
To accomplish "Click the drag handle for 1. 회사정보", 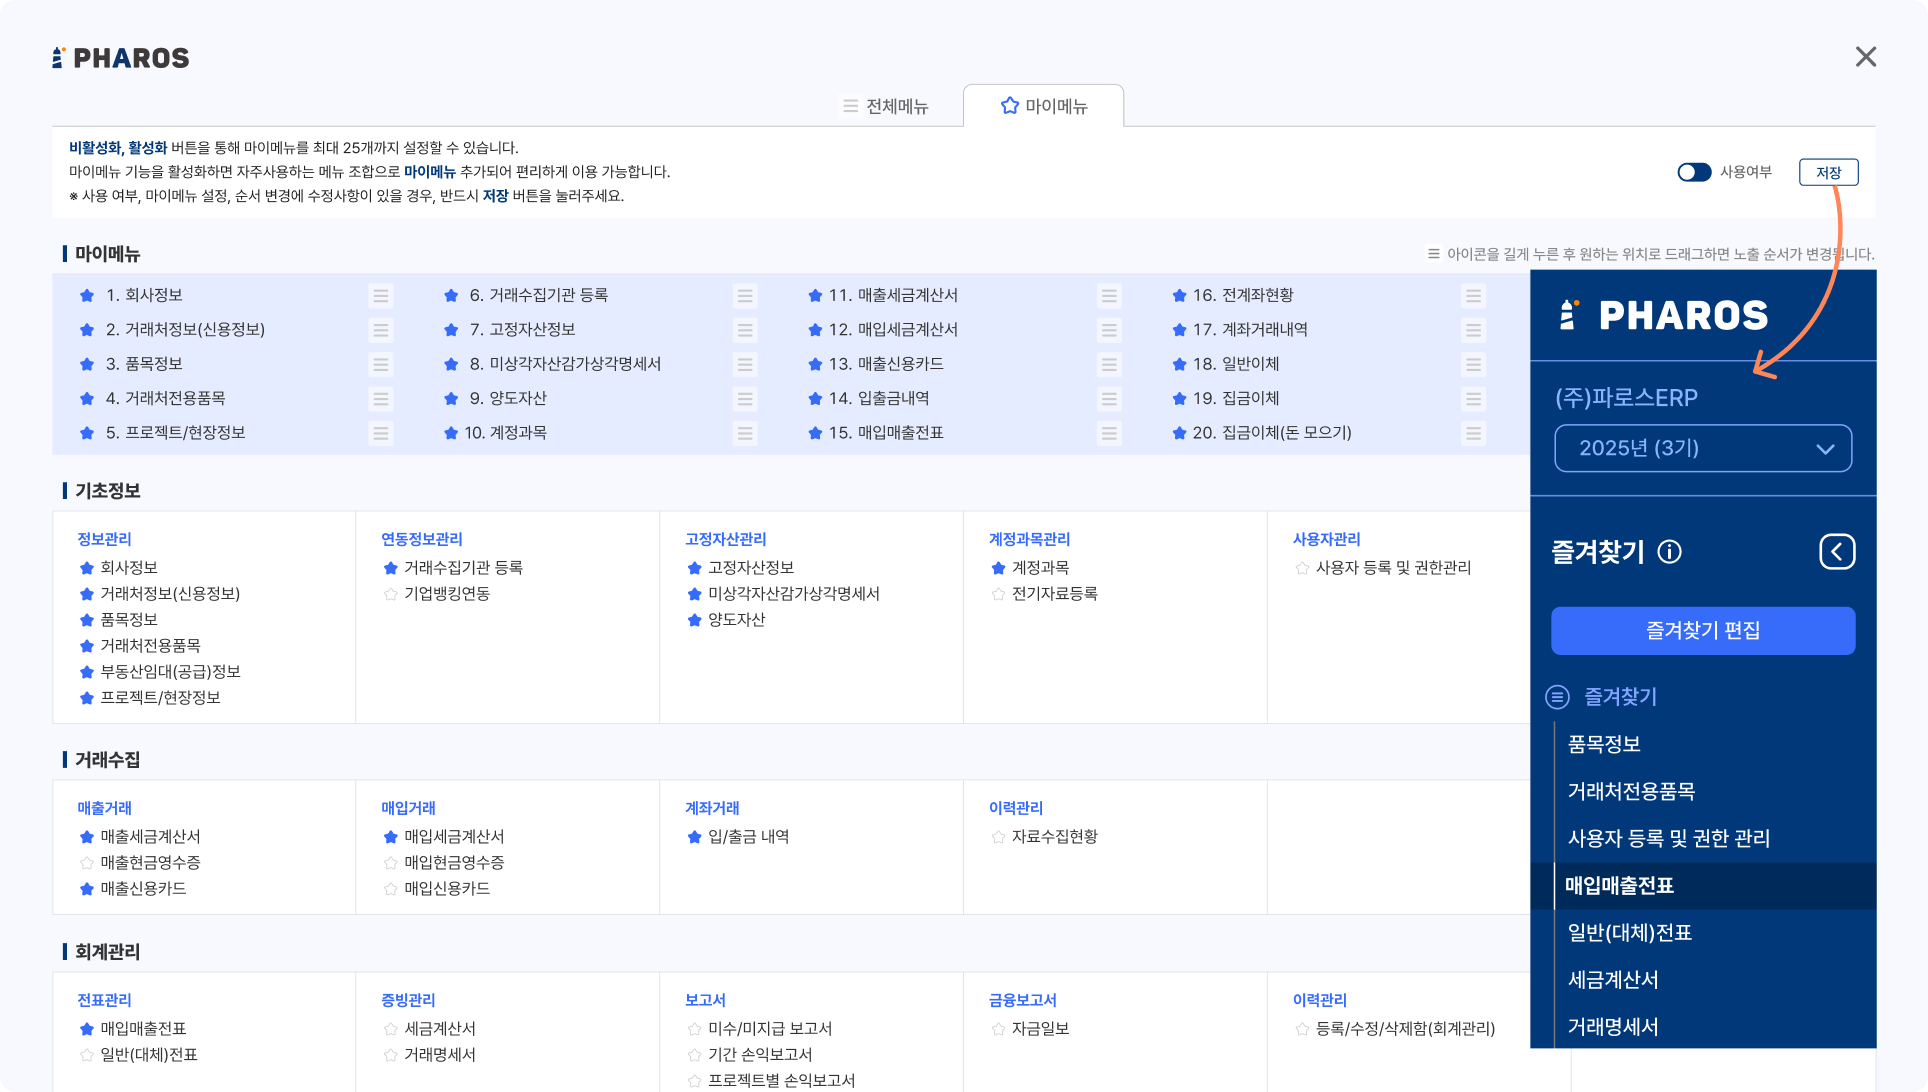I will coord(380,296).
